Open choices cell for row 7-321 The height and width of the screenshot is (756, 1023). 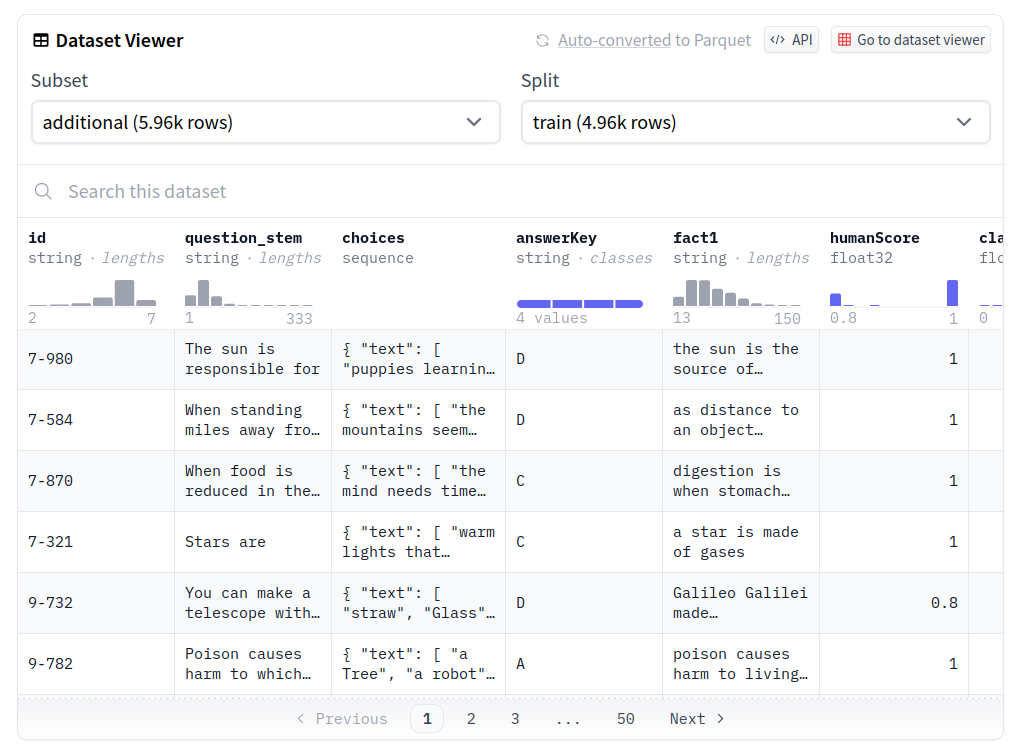click(418, 542)
